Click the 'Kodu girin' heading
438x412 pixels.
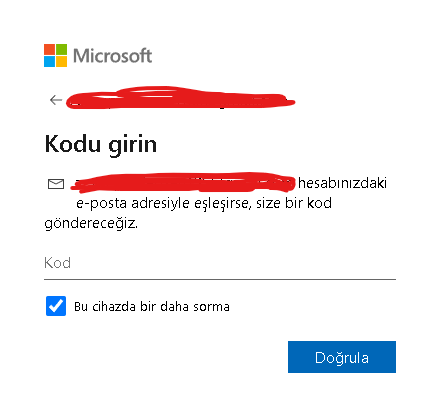[x=101, y=144]
